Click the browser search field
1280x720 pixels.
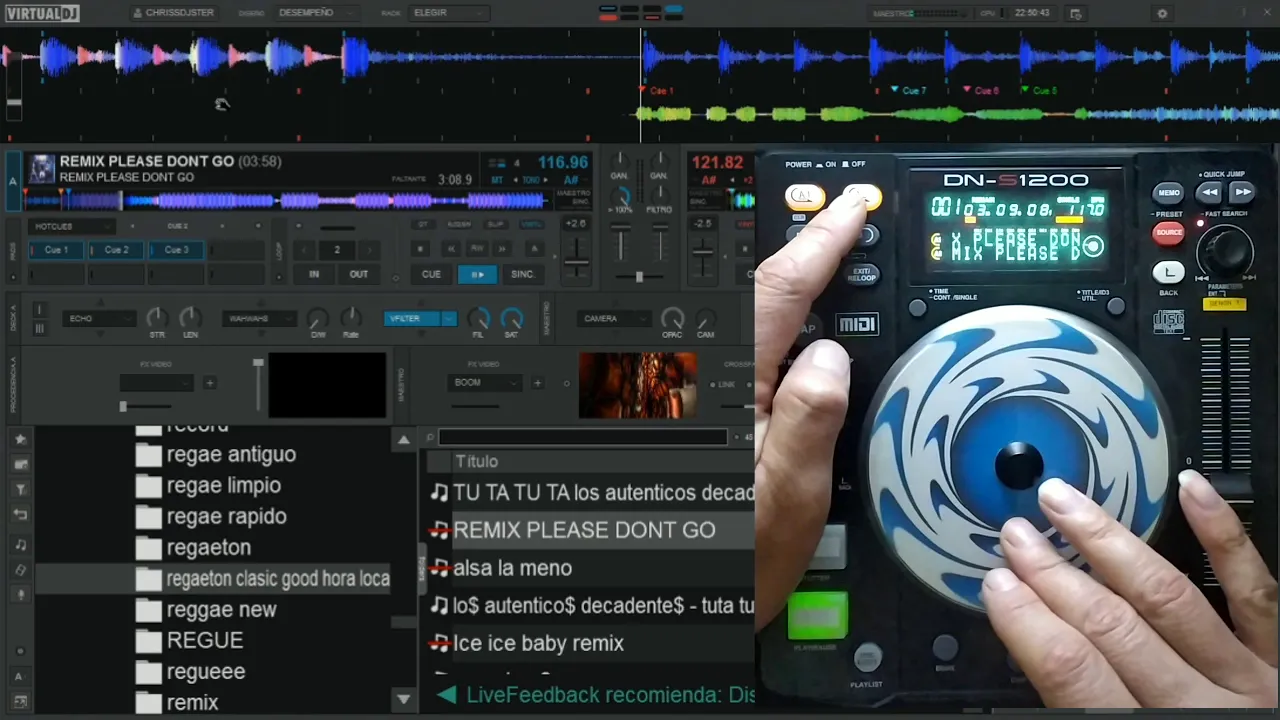point(582,437)
